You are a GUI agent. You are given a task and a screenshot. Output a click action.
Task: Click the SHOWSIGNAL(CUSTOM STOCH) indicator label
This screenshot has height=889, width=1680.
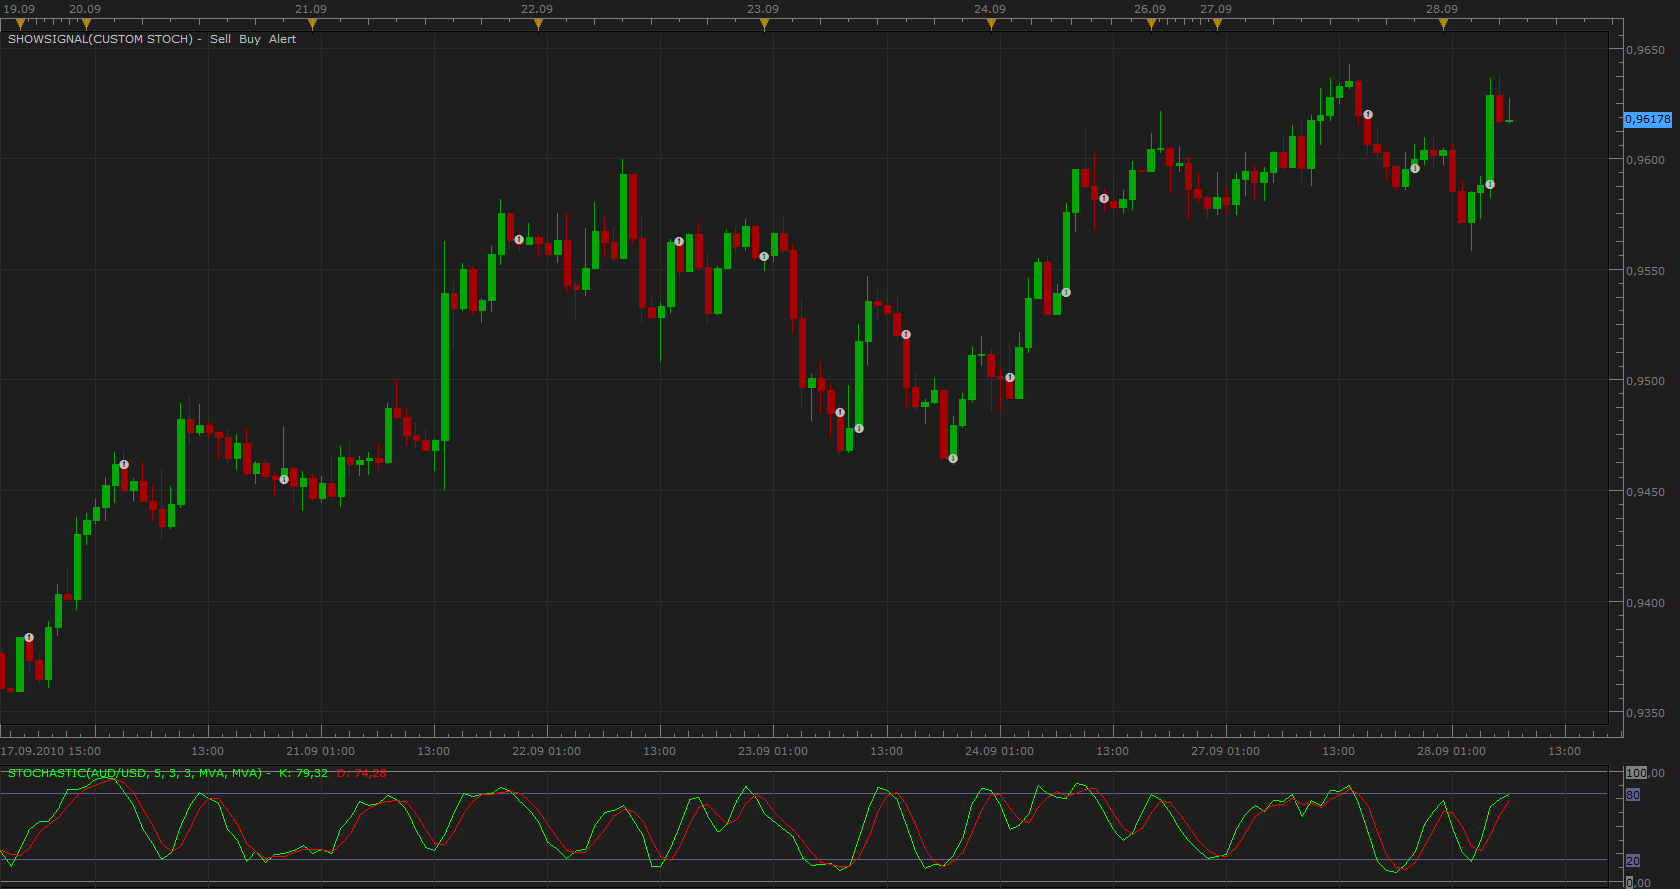[100, 39]
